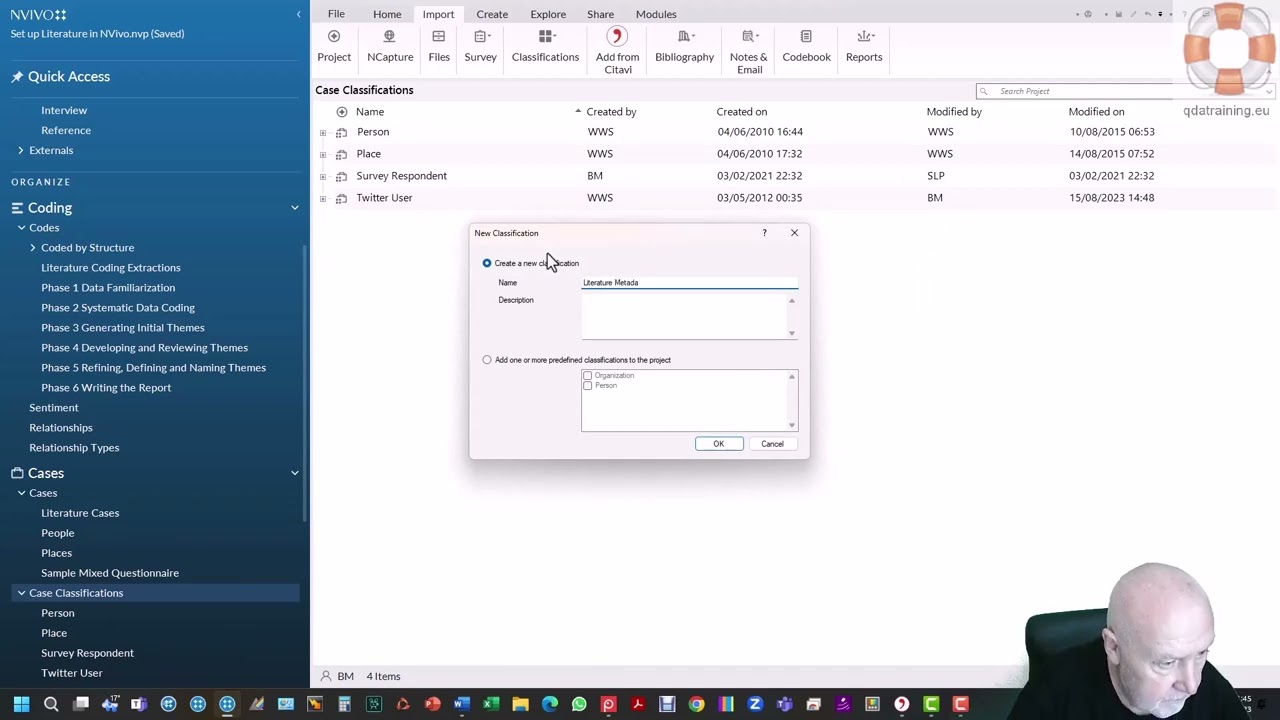Viewport: 1280px width, 720px height.
Task: Cancel the New Classification dialog
Action: (x=772, y=444)
